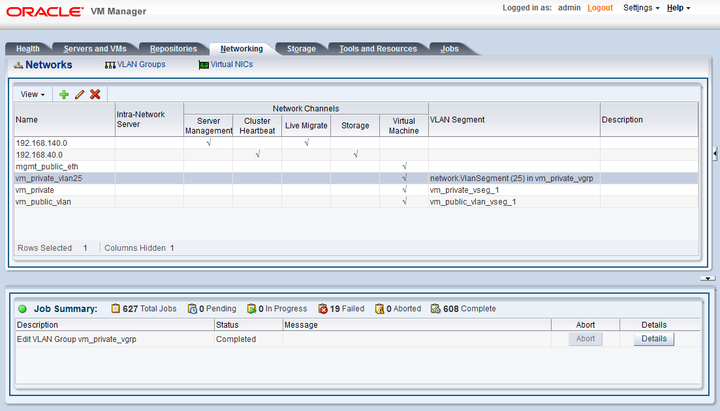The height and width of the screenshot is (411, 720).
Task: Click the Status column header in jobs table
Action: (x=248, y=325)
